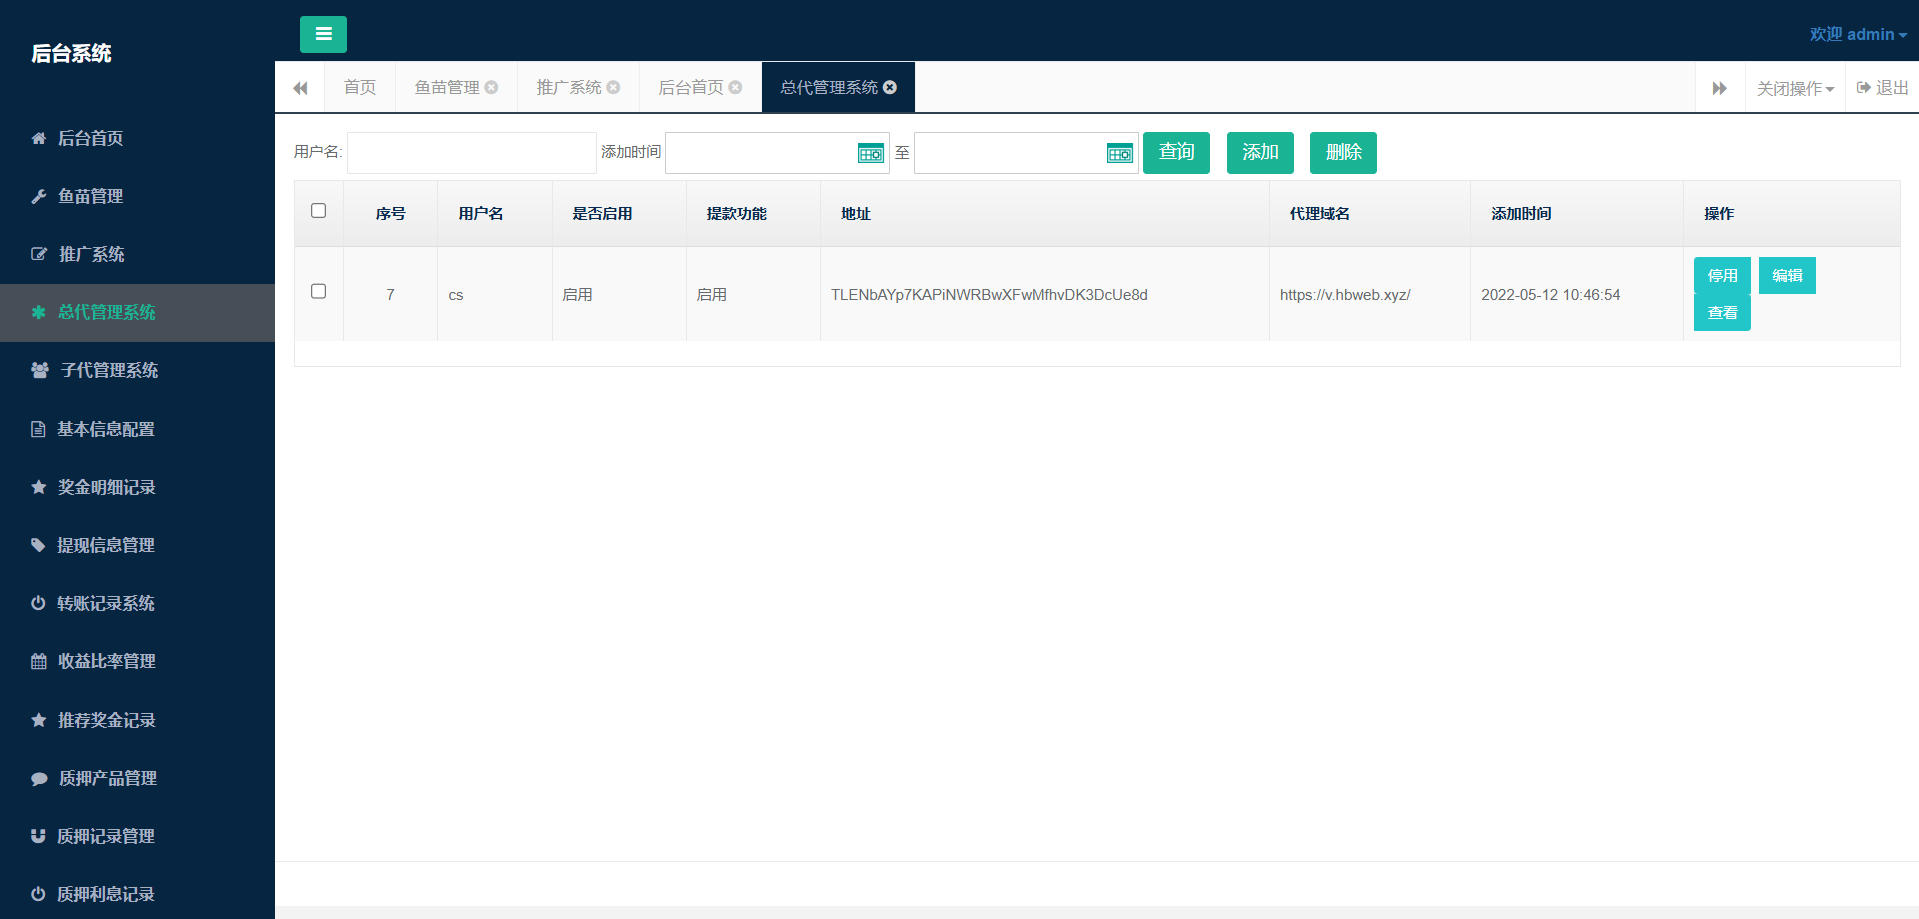Image resolution: width=1919 pixels, height=919 pixels.
Task: Click 编辑 for the cs row
Action: [x=1786, y=275]
